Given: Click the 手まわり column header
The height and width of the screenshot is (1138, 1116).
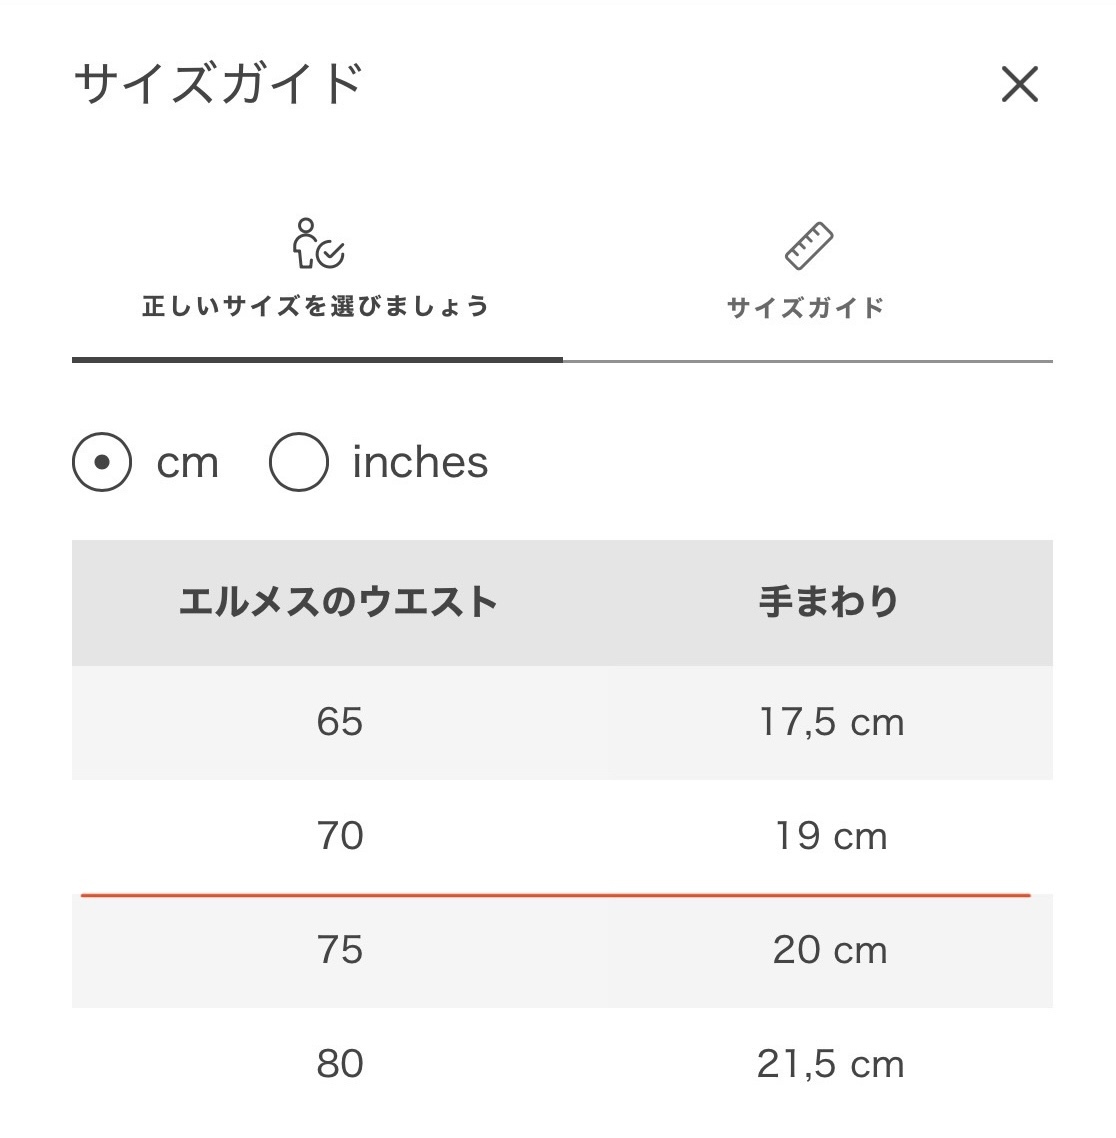Looking at the screenshot, I should (x=829, y=602).
